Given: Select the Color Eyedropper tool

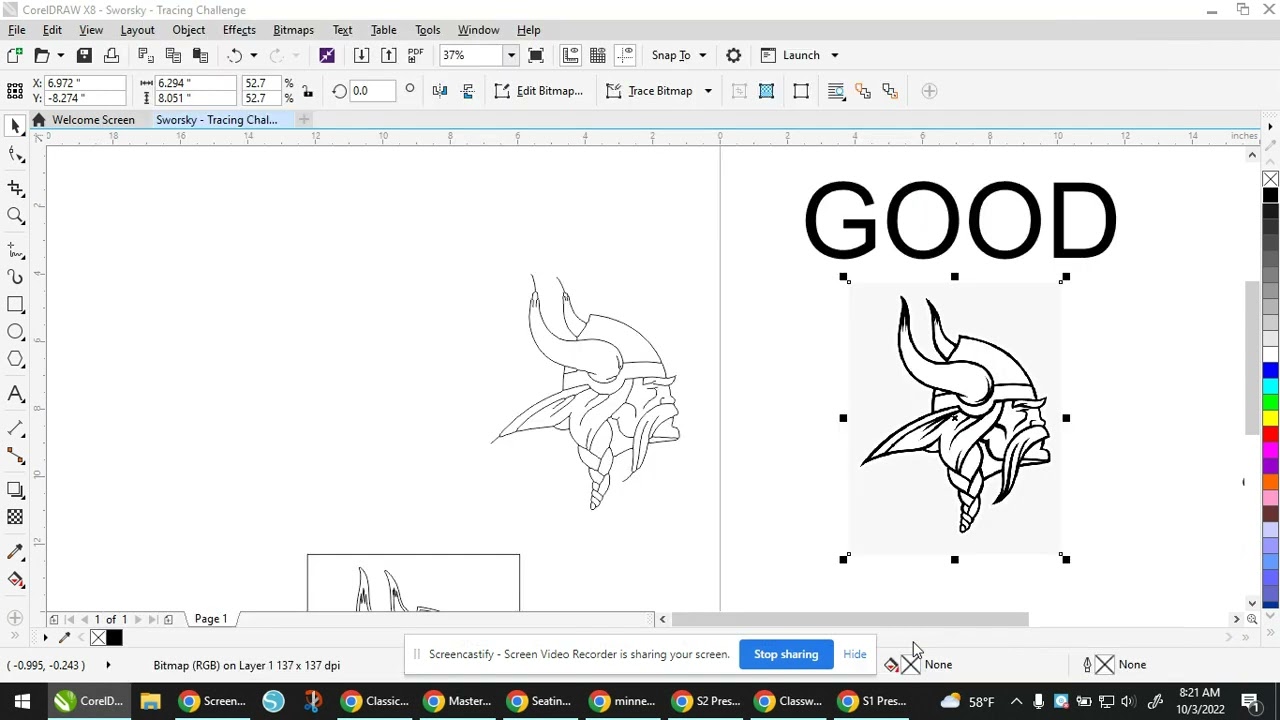Looking at the screenshot, I should (15, 552).
